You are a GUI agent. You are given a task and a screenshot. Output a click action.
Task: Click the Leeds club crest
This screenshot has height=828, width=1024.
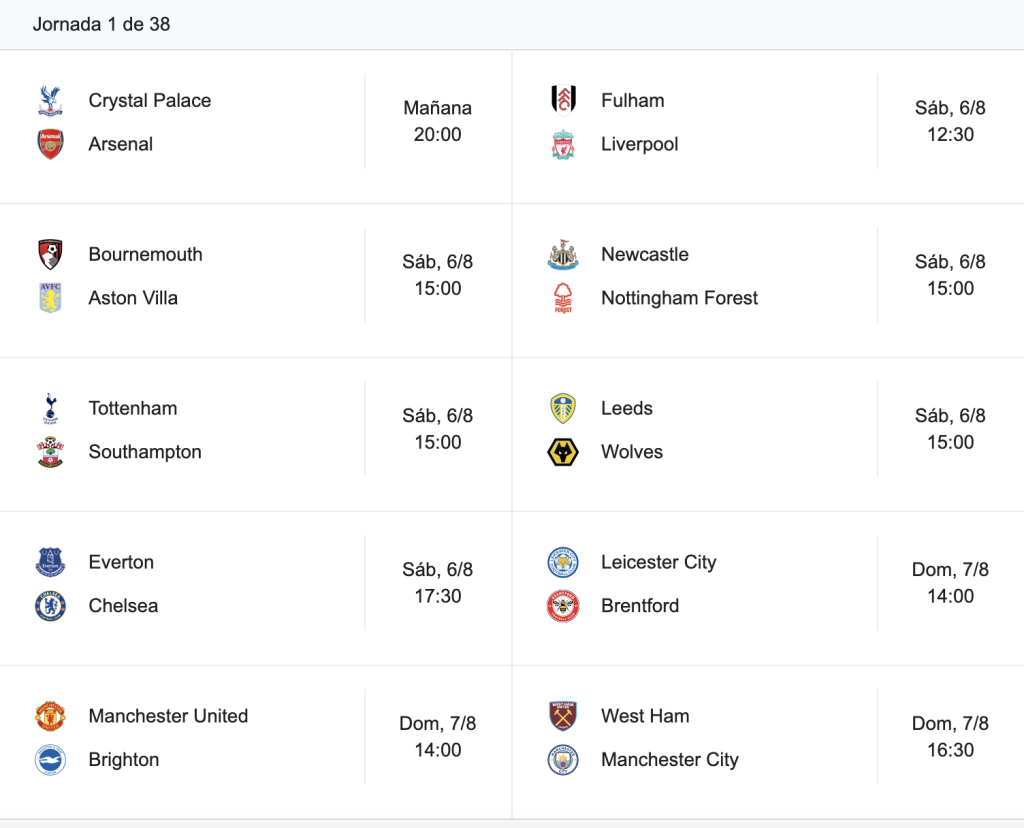[563, 408]
